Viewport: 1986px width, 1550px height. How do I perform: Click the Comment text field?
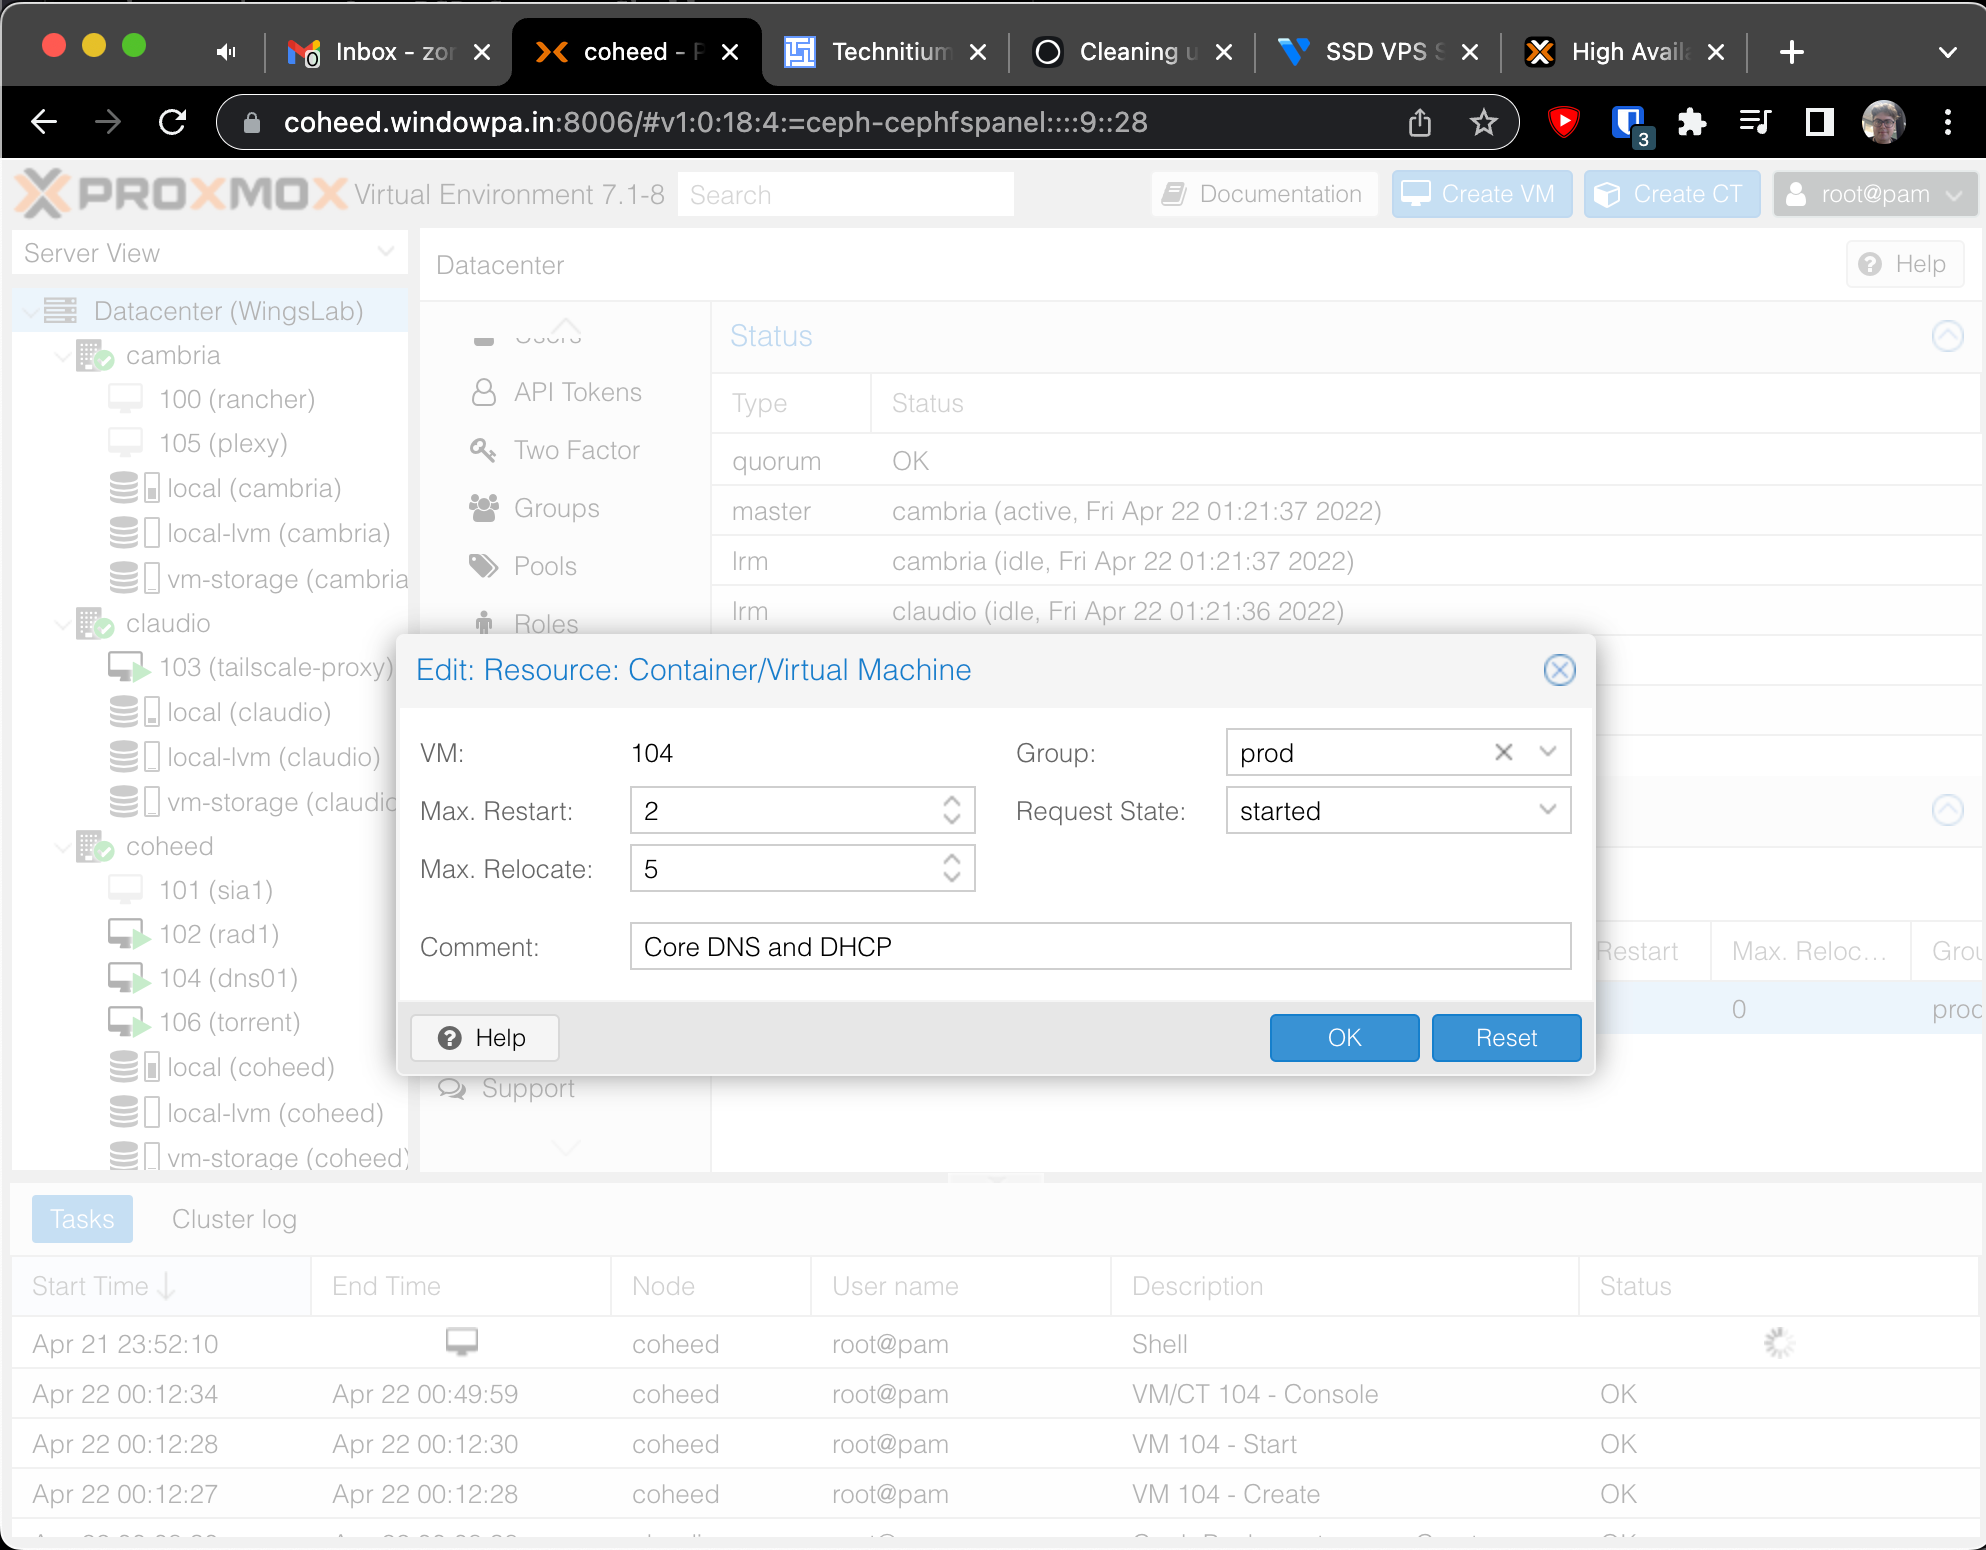(x=1100, y=946)
